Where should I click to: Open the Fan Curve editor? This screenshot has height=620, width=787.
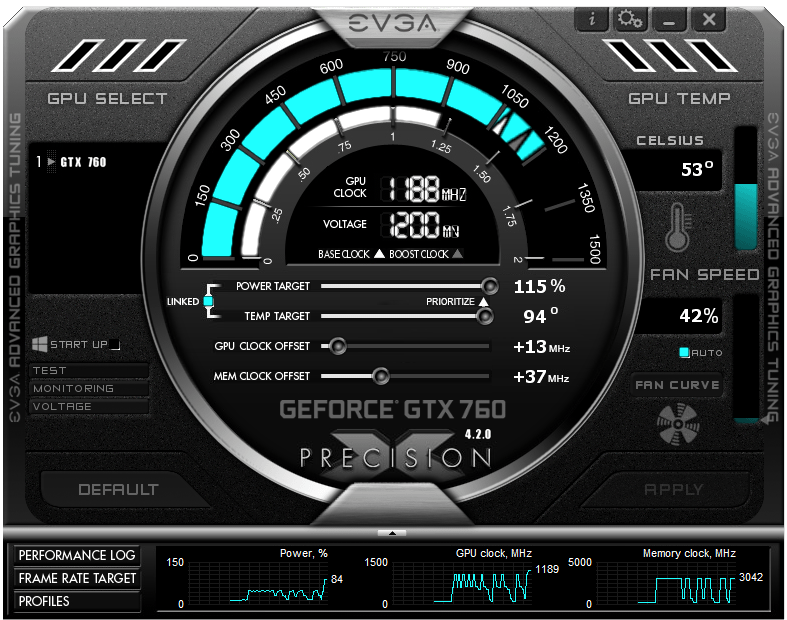pos(677,385)
